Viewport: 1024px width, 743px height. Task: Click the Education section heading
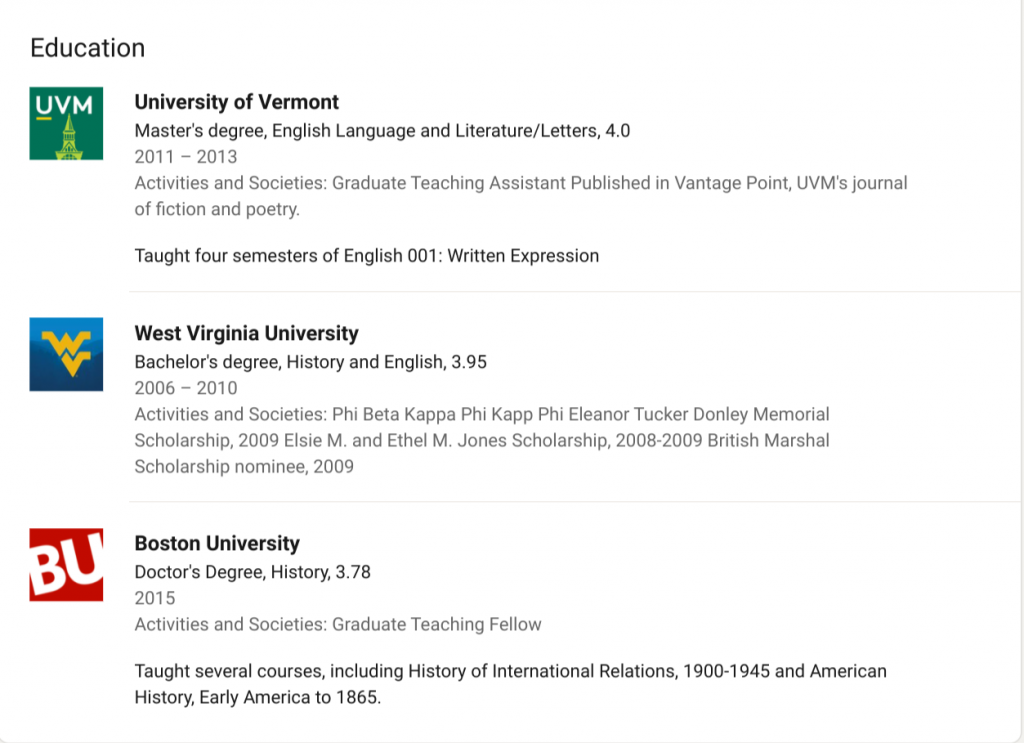(88, 48)
